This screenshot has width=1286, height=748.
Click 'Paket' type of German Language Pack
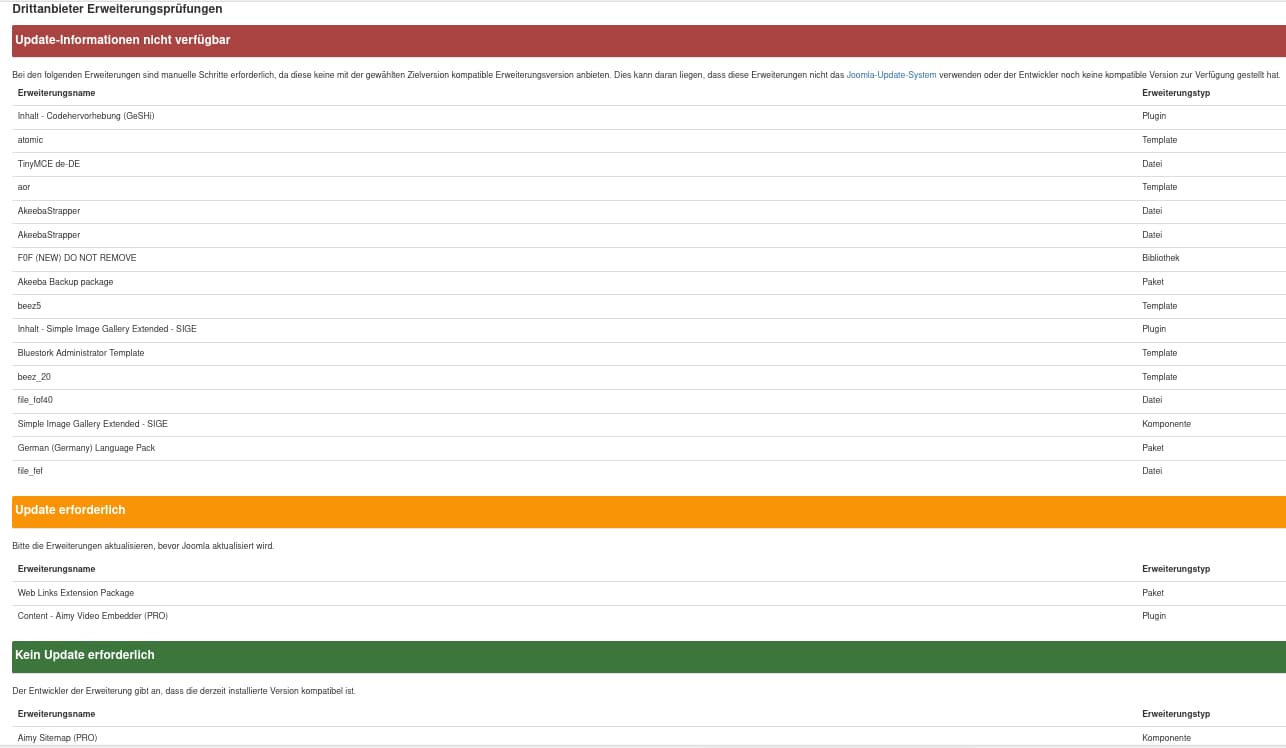click(x=1153, y=448)
